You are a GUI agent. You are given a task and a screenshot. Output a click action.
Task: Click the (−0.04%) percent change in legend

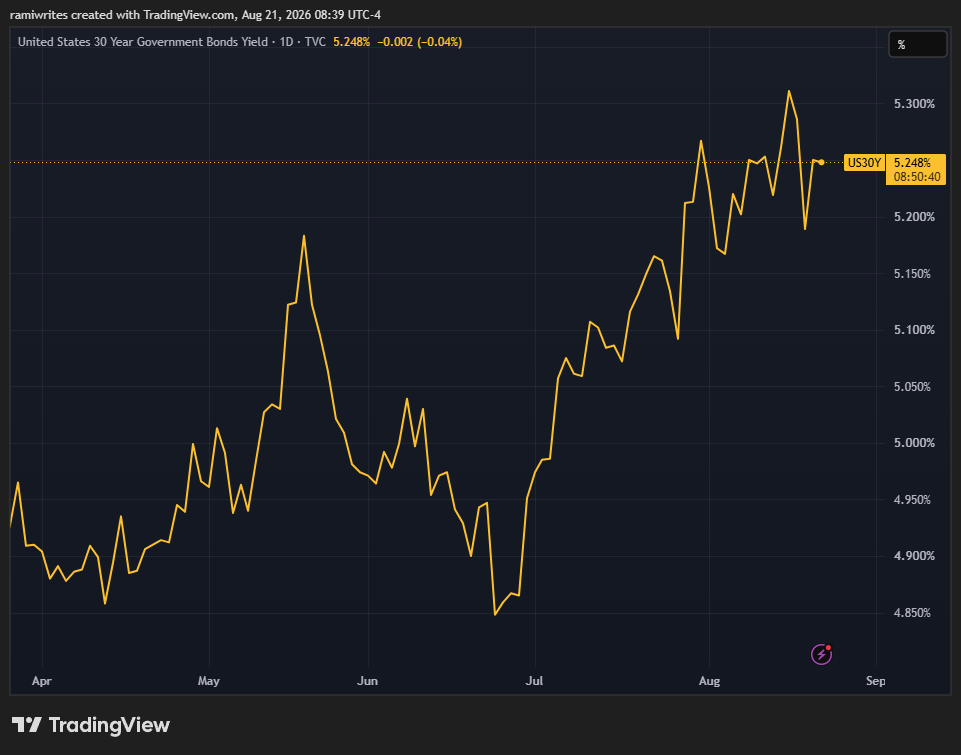tap(440, 42)
